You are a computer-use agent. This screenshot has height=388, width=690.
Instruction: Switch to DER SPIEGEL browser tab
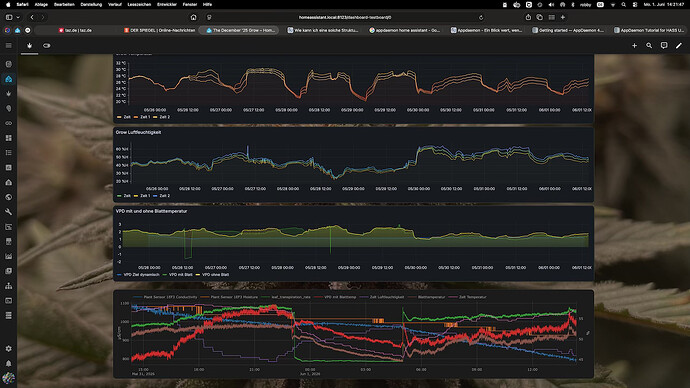click(159, 30)
